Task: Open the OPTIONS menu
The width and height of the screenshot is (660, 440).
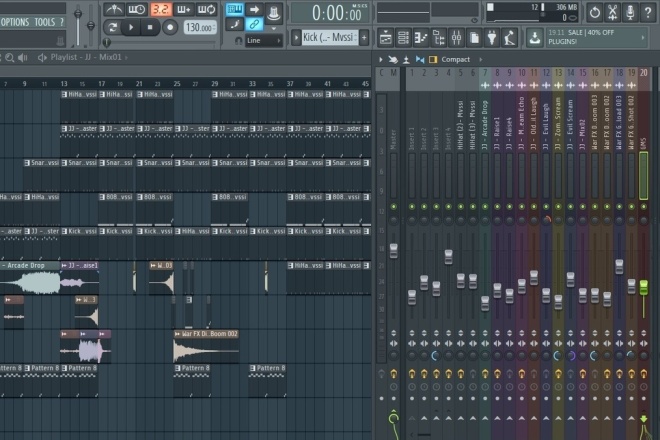Action: click(15, 22)
